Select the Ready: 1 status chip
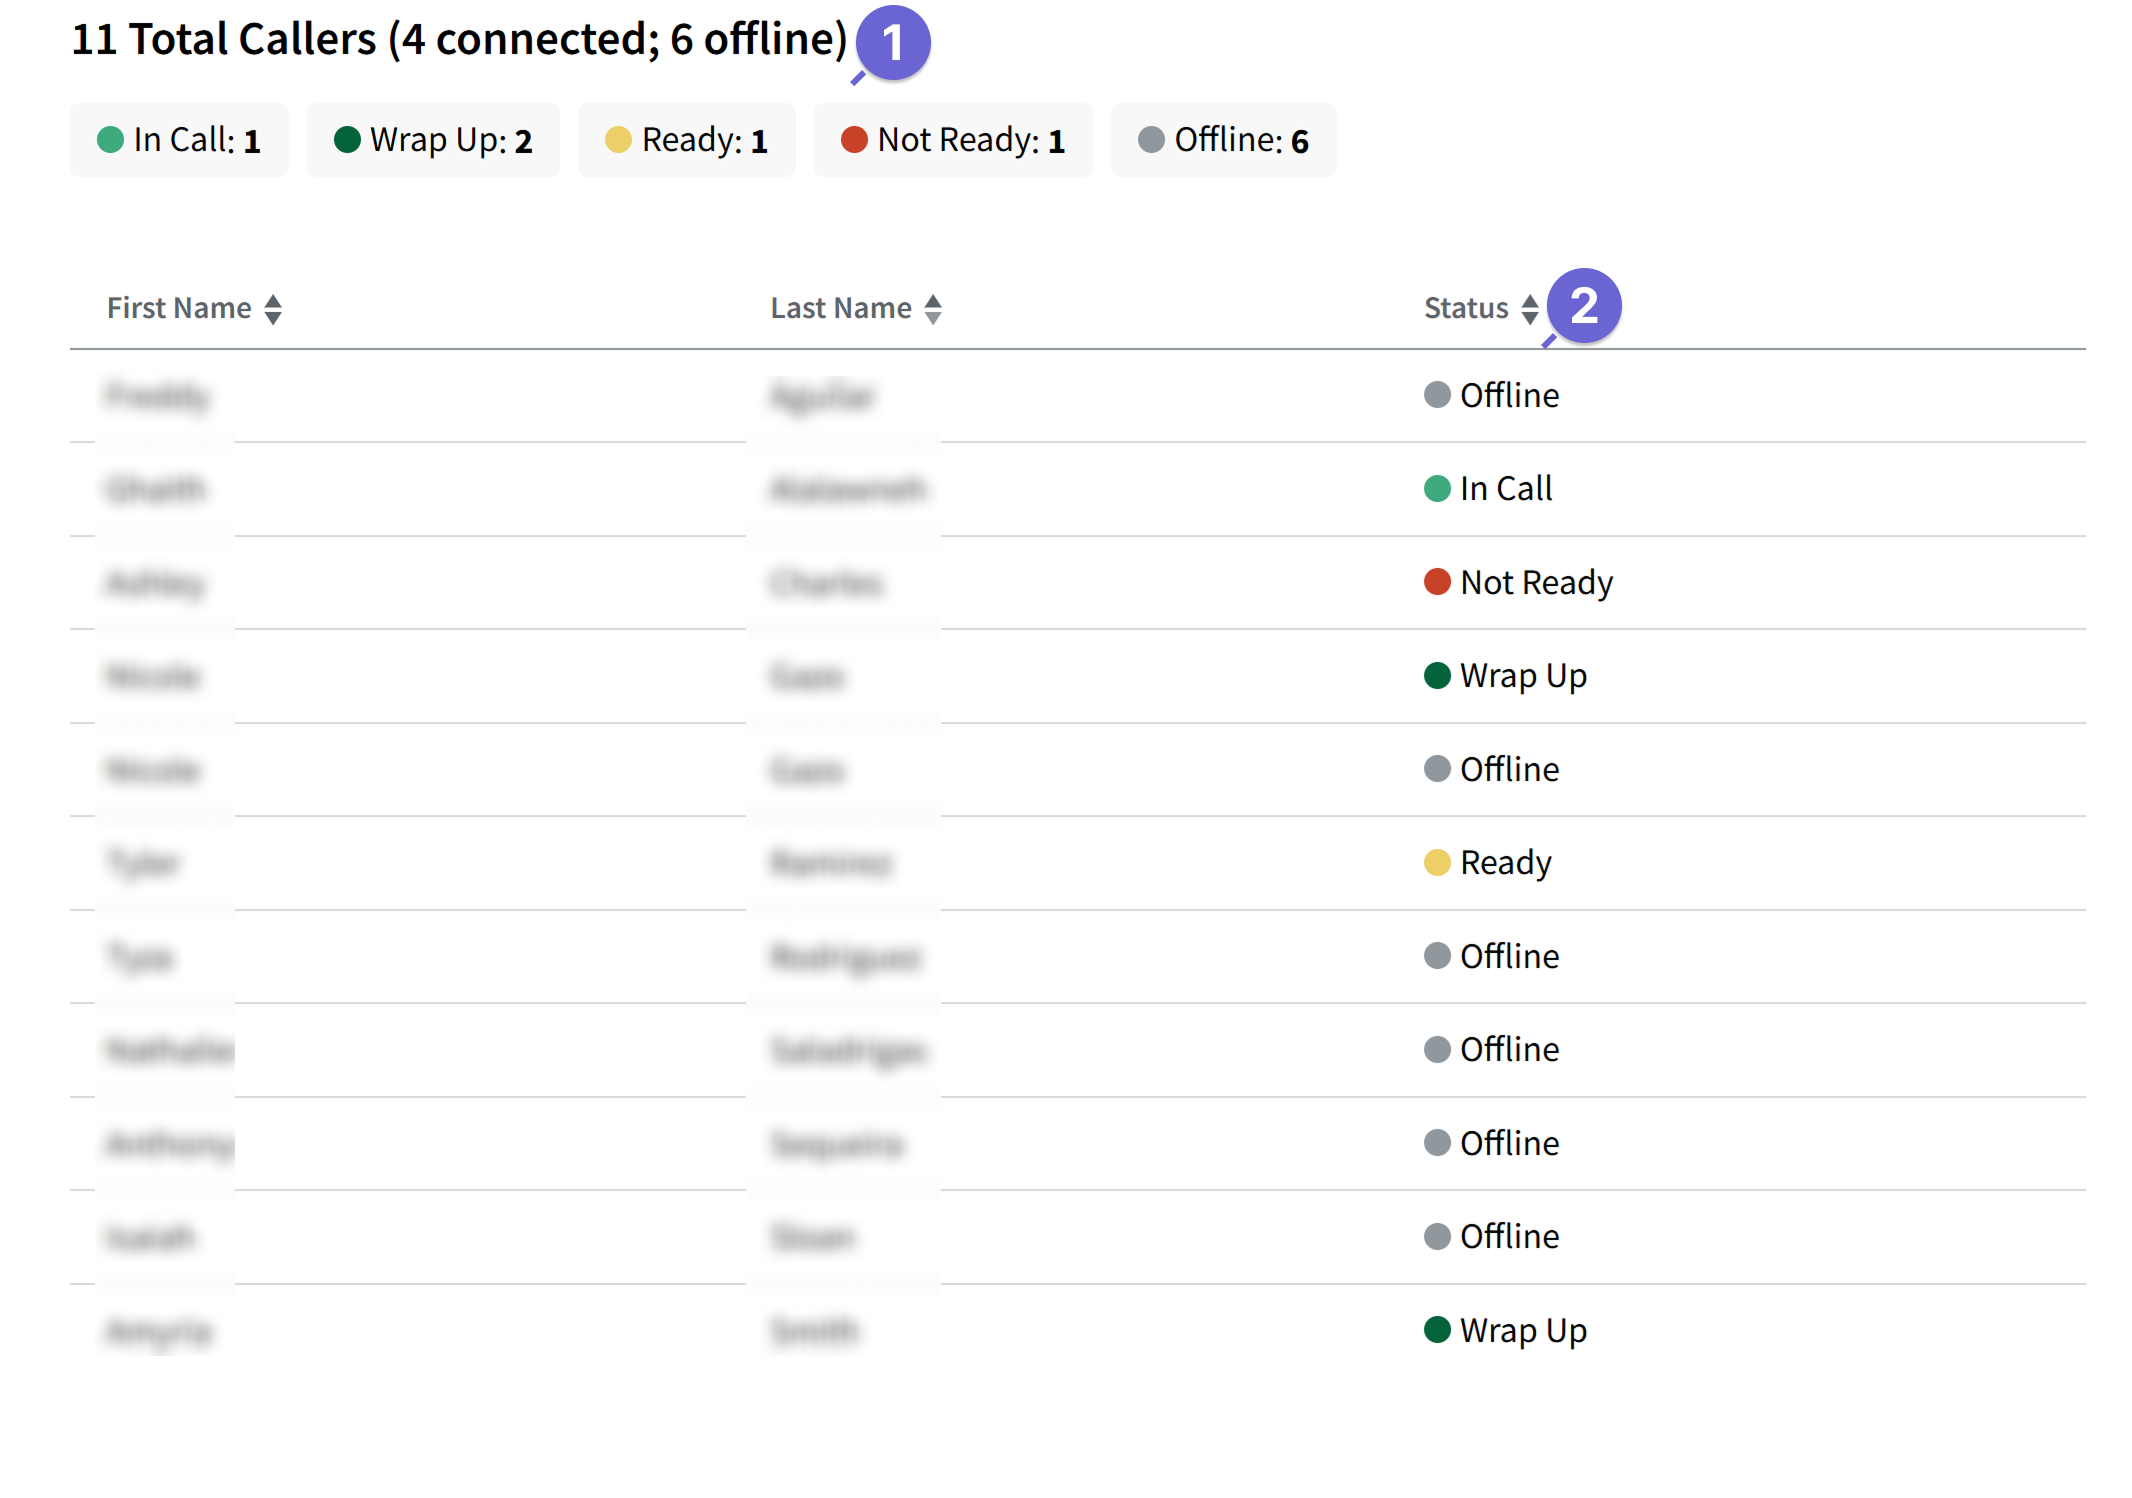This screenshot has height=1498, width=2132. [x=687, y=140]
